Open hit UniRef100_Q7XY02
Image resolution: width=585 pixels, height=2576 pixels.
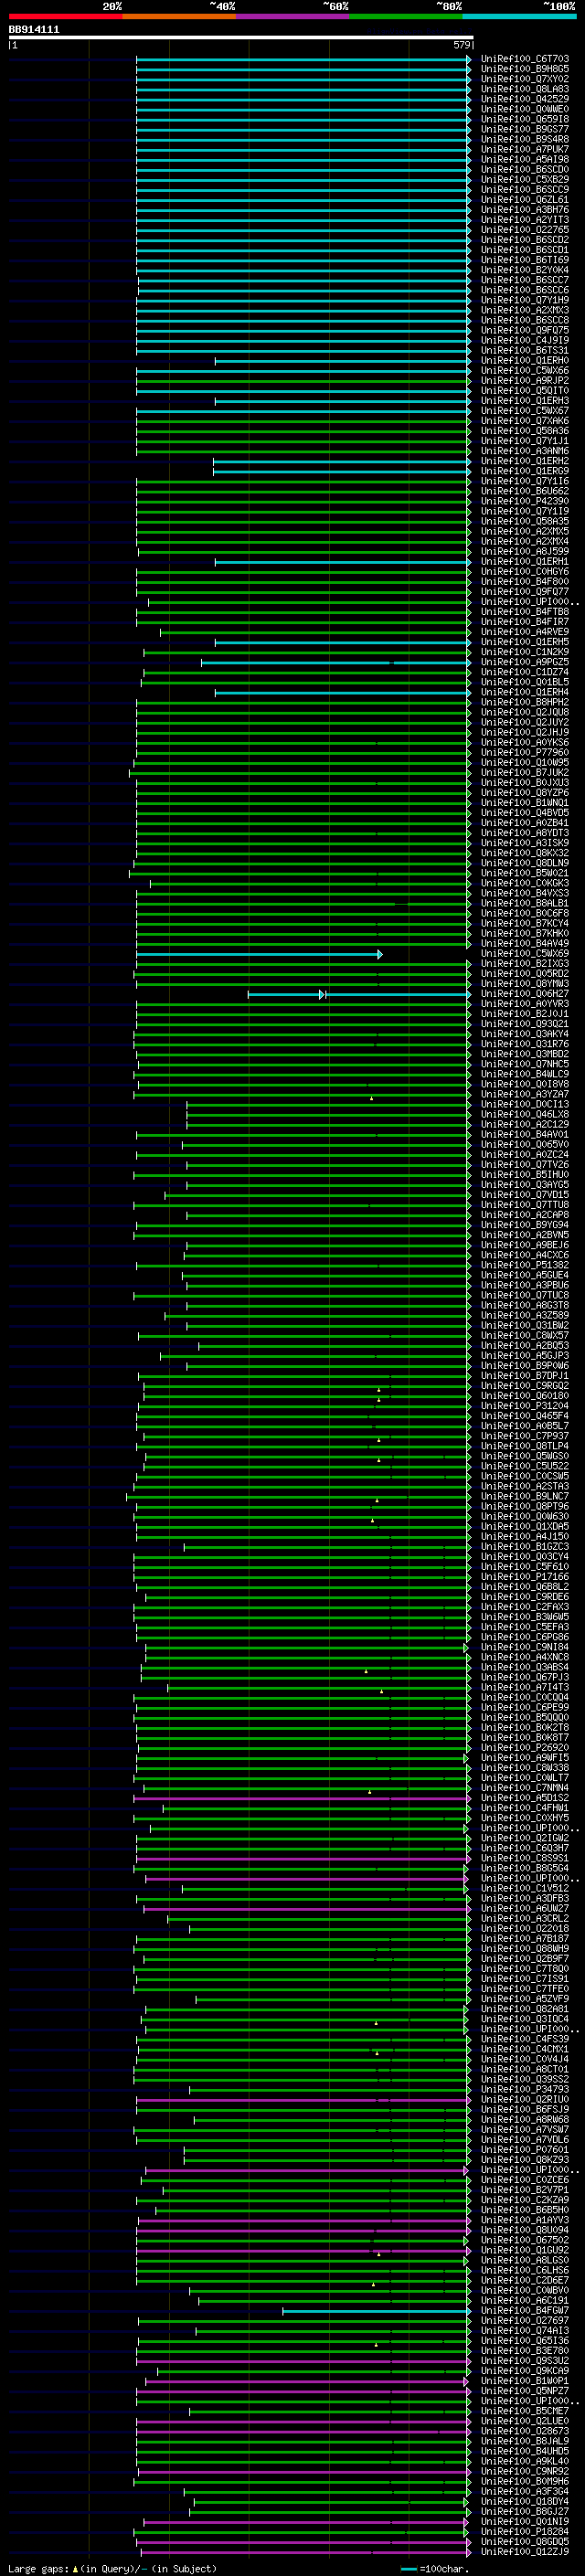525,79
